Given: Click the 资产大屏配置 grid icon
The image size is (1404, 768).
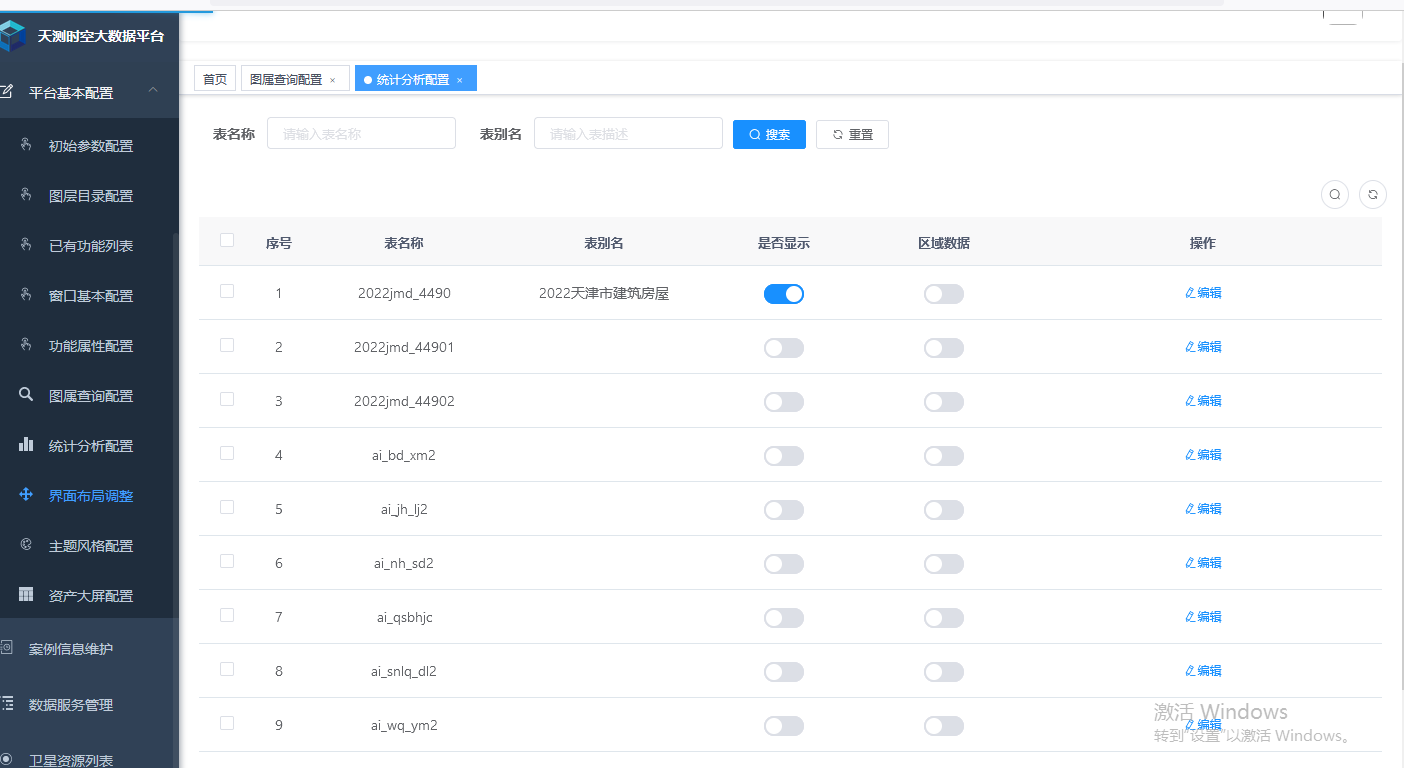Looking at the screenshot, I should 25,595.
